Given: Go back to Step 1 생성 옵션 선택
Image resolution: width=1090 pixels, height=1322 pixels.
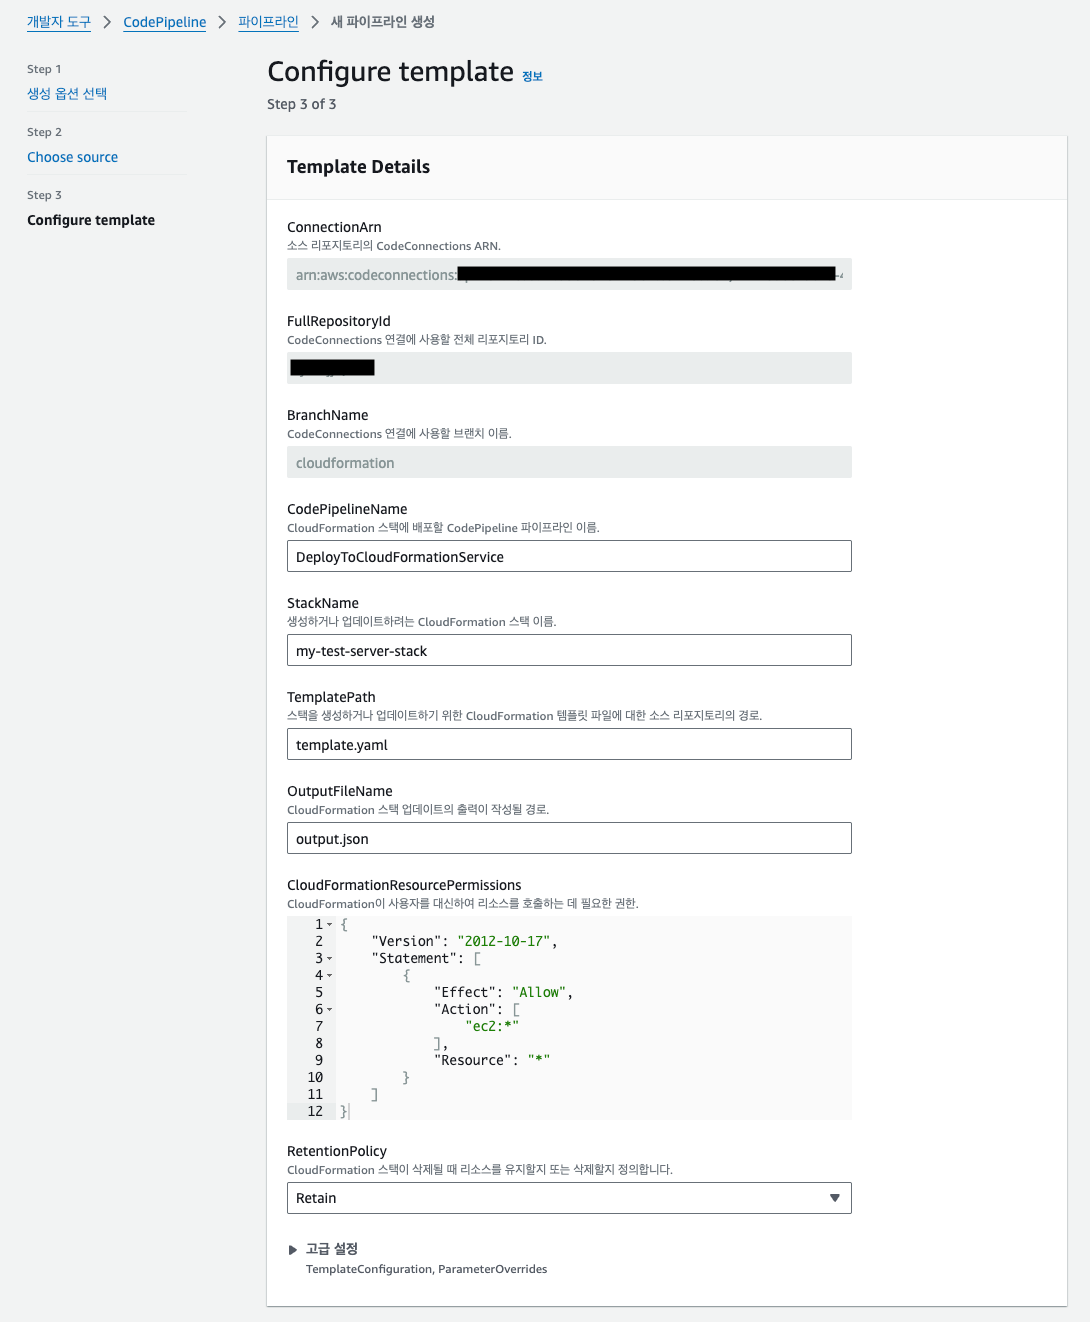Looking at the screenshot, I should [67, 94].
